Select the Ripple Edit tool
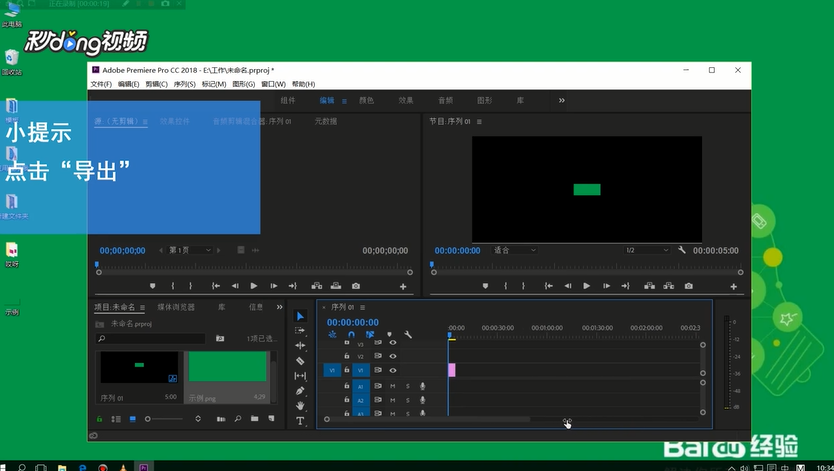834x471 pixels. (x=300, y=346)
